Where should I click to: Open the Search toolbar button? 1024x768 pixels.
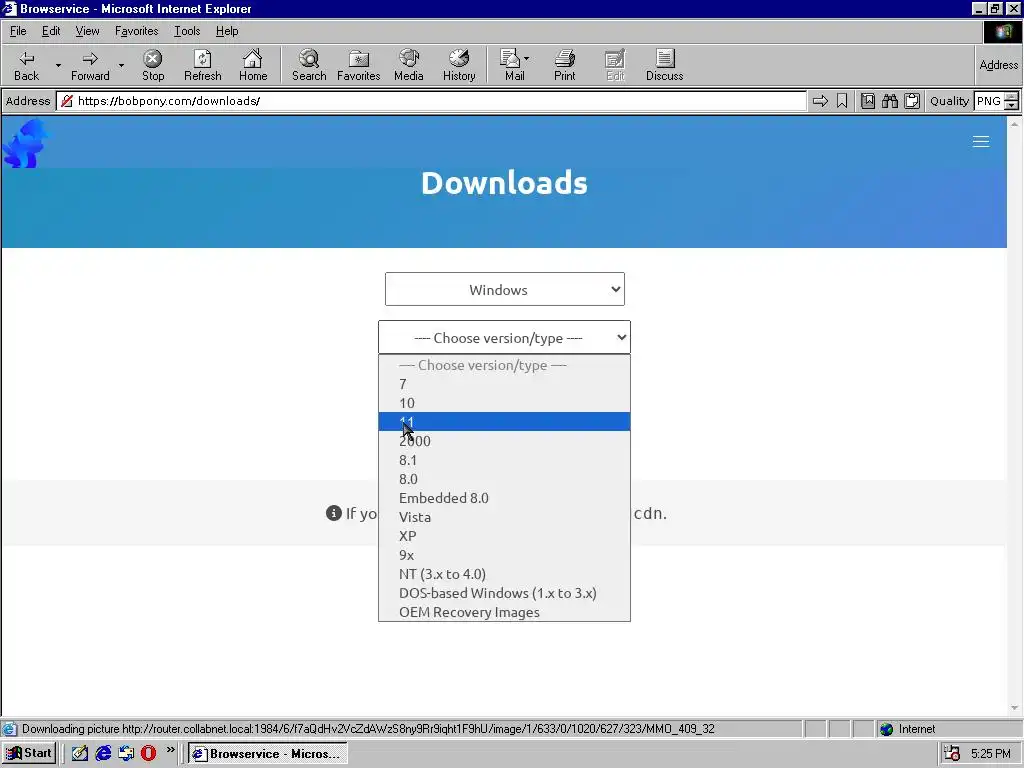coord(309,65)
